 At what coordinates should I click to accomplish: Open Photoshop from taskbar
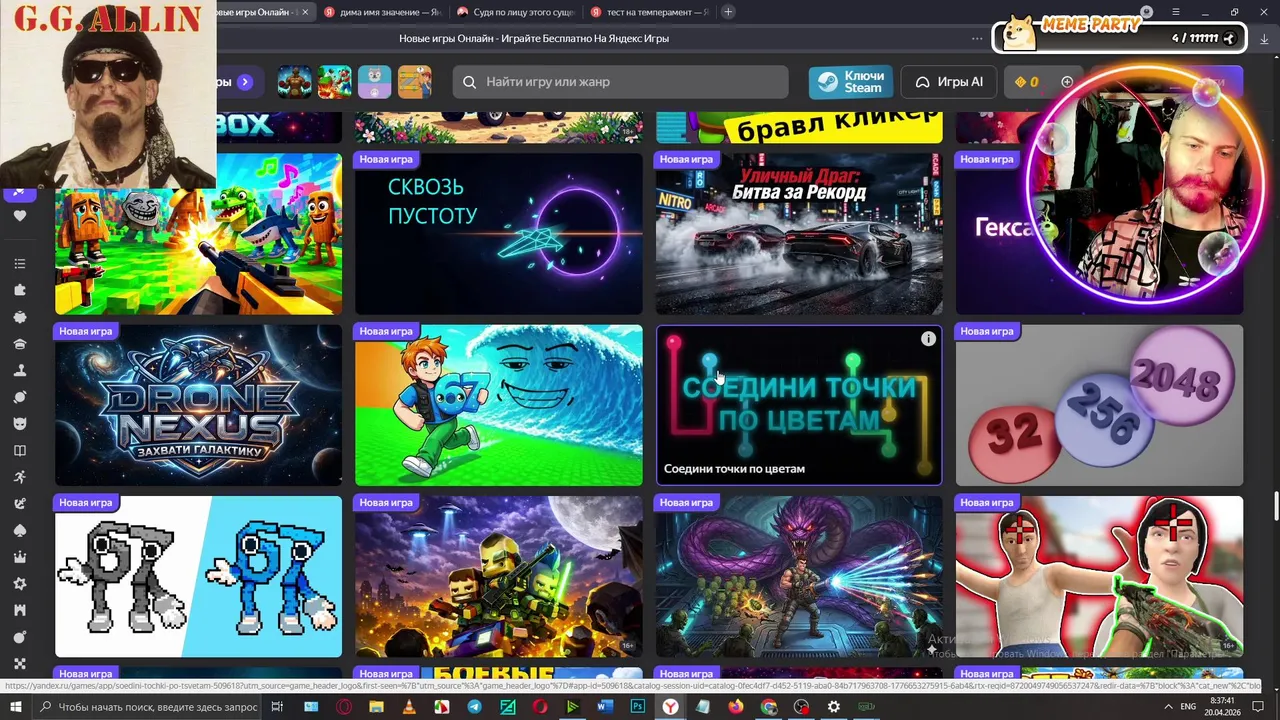click(x=637, y=707)
